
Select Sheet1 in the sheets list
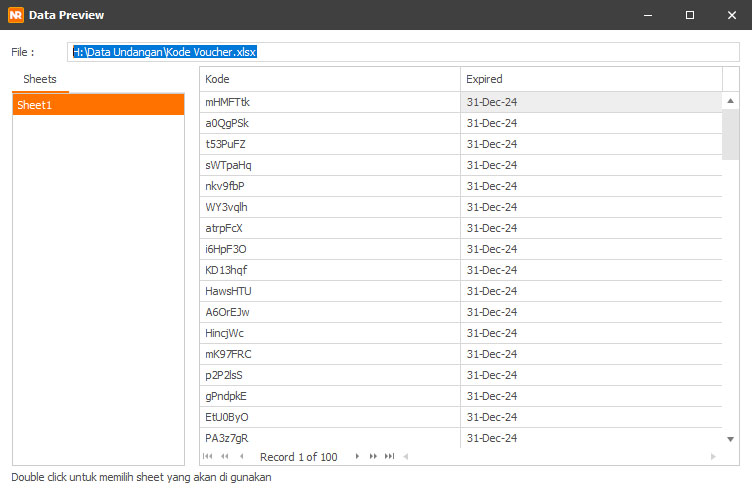click(98, 105)
